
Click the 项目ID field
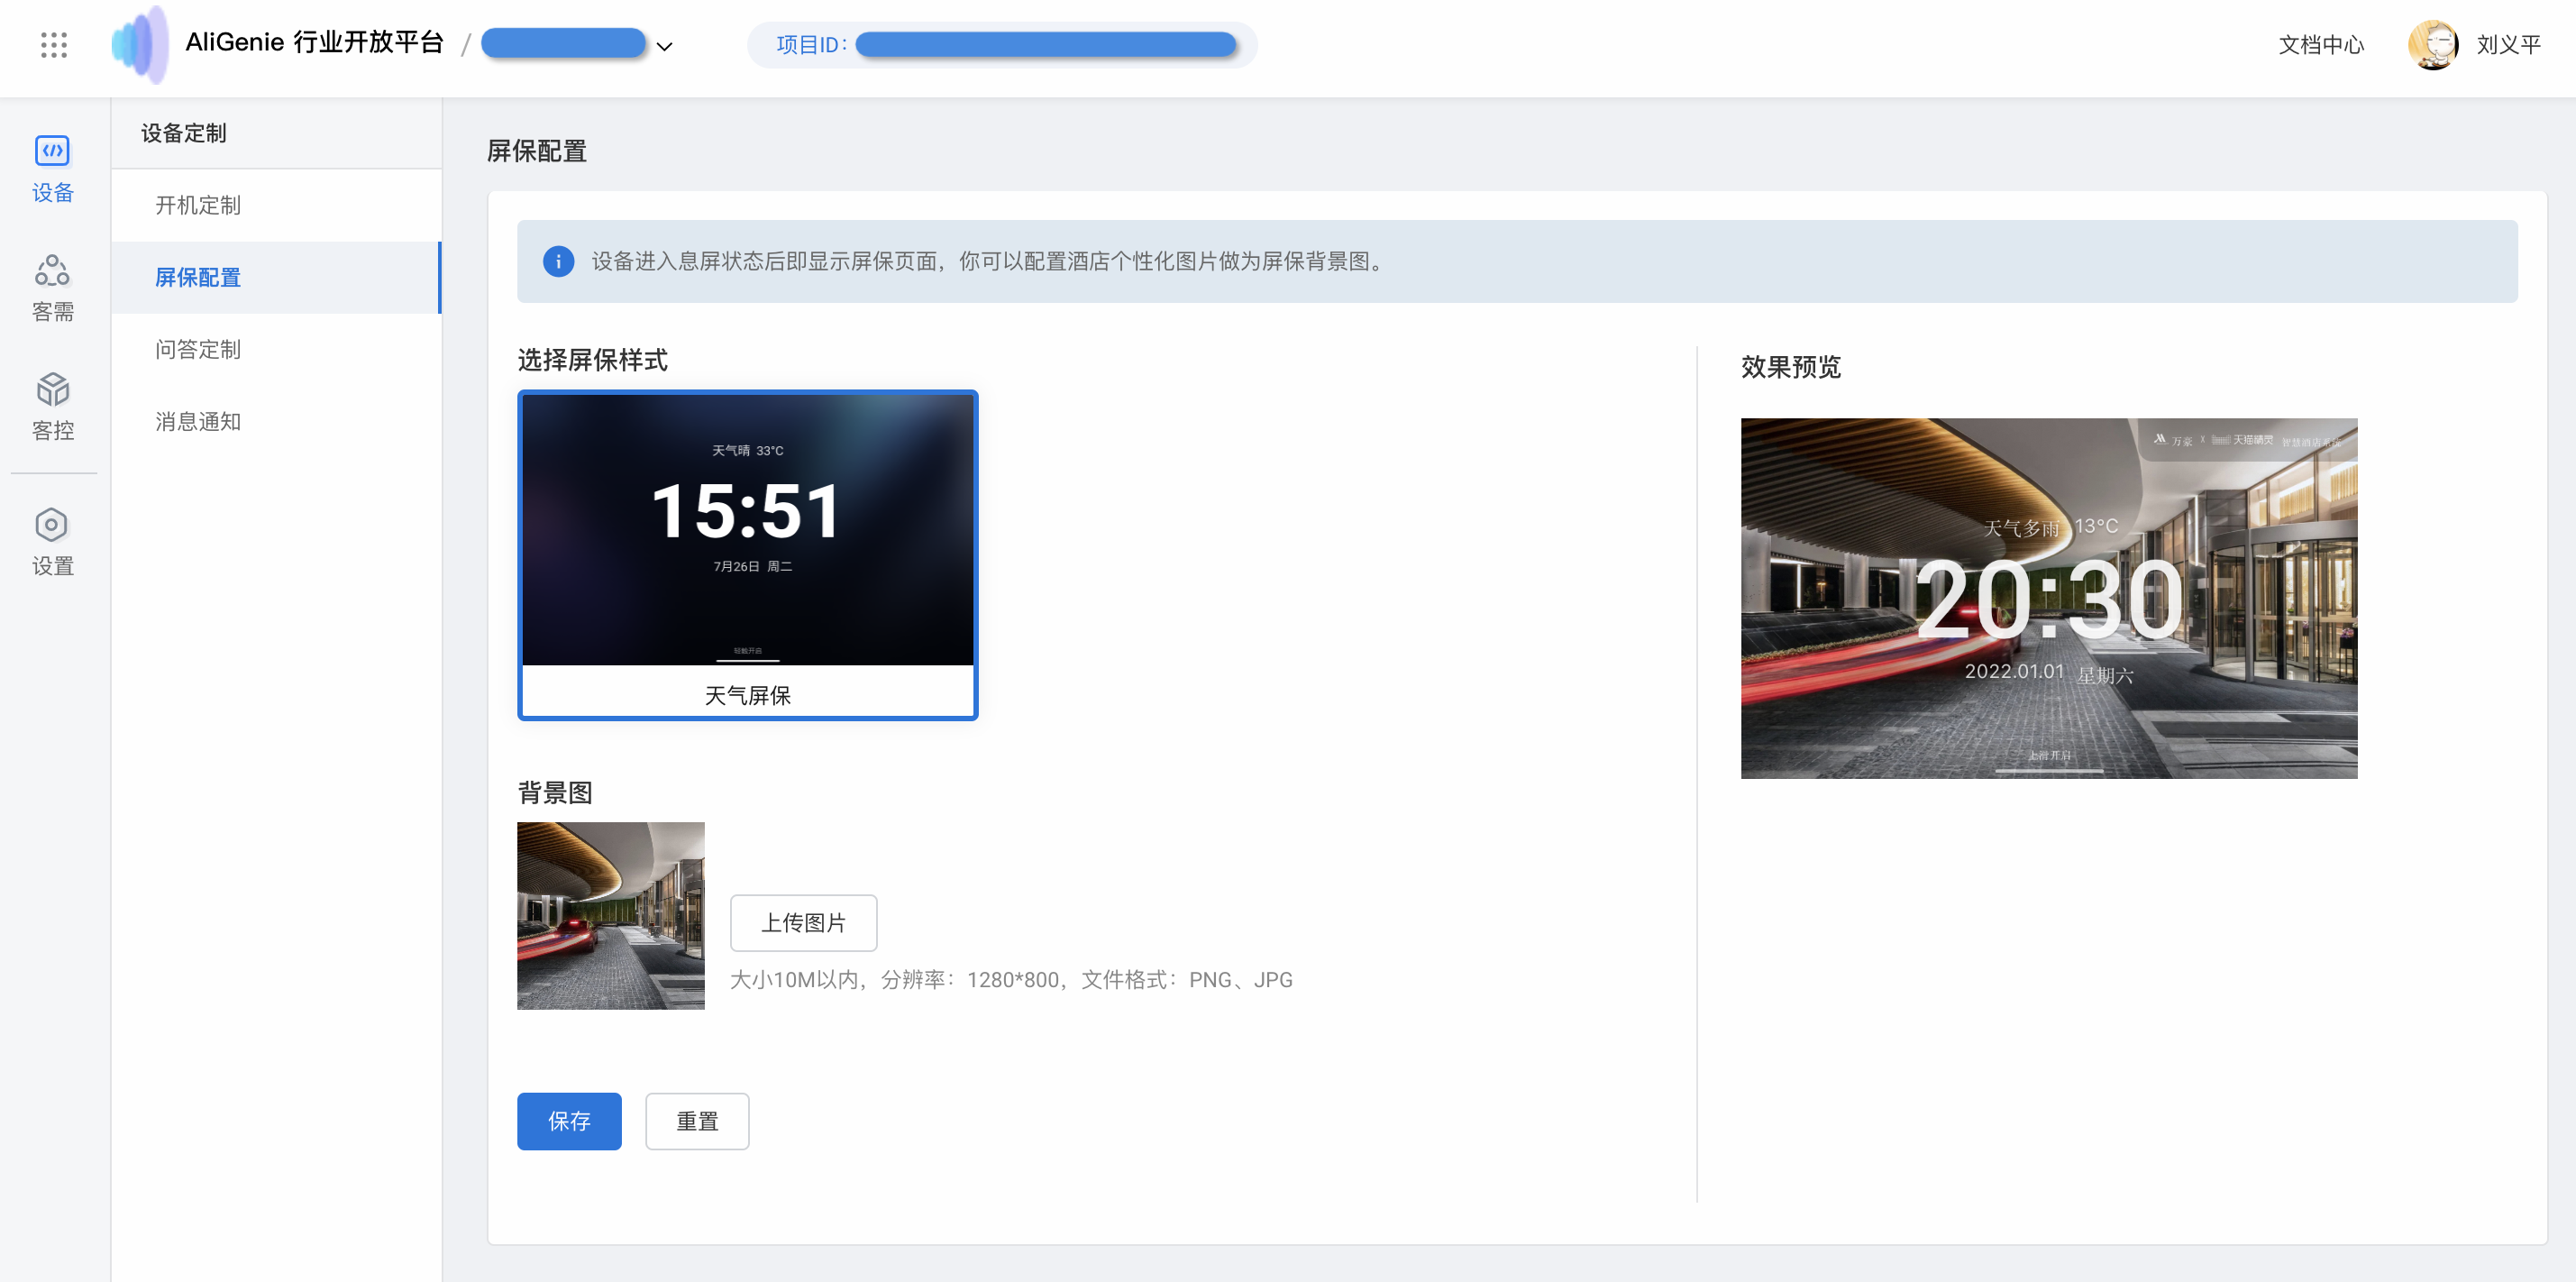click(1002, 45)
